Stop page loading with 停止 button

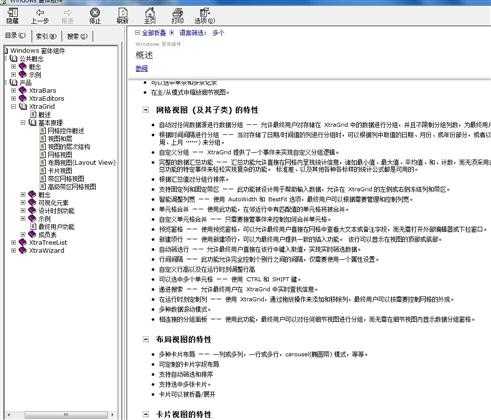pos(95,16)
